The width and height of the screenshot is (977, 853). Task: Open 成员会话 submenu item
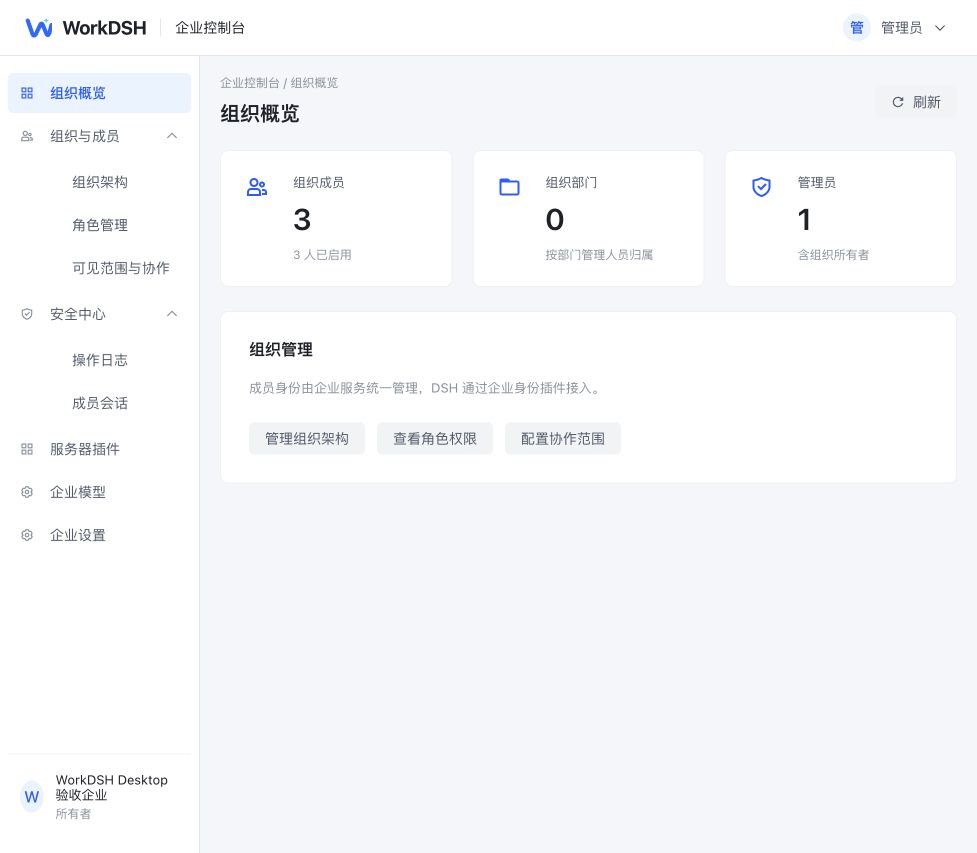tap(100, 403)
